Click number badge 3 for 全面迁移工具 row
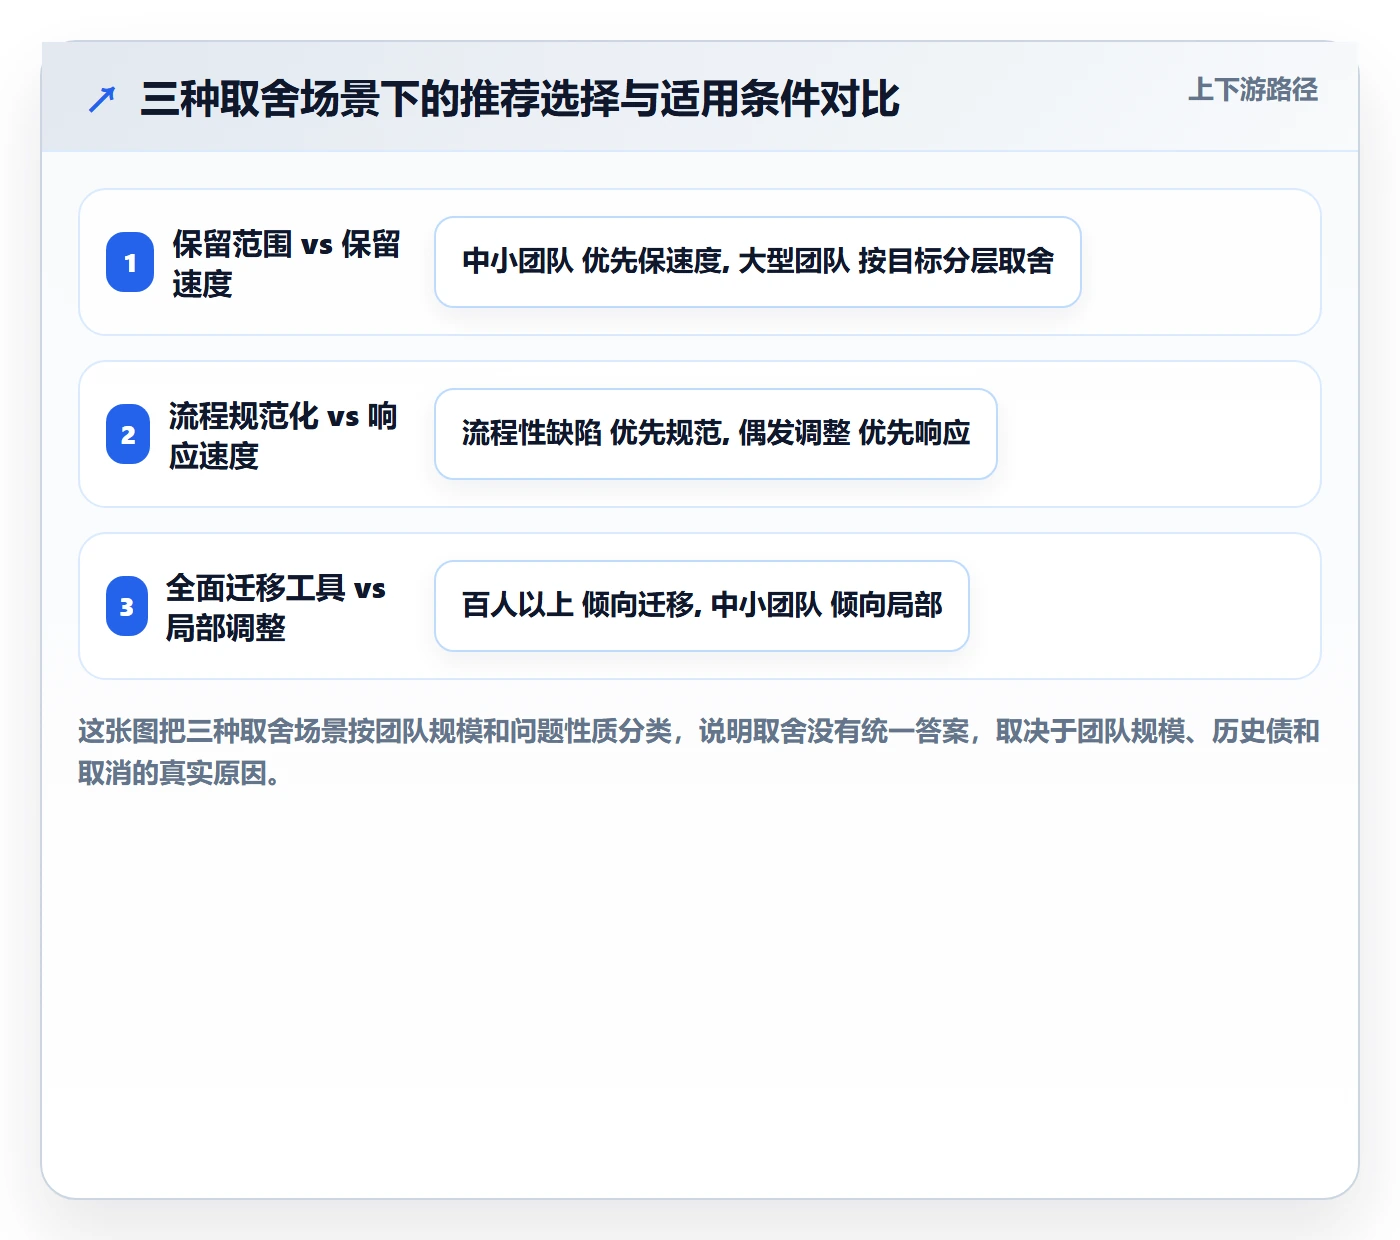This screenshot has width=1400, height=1240. click(x=127, y=606)
